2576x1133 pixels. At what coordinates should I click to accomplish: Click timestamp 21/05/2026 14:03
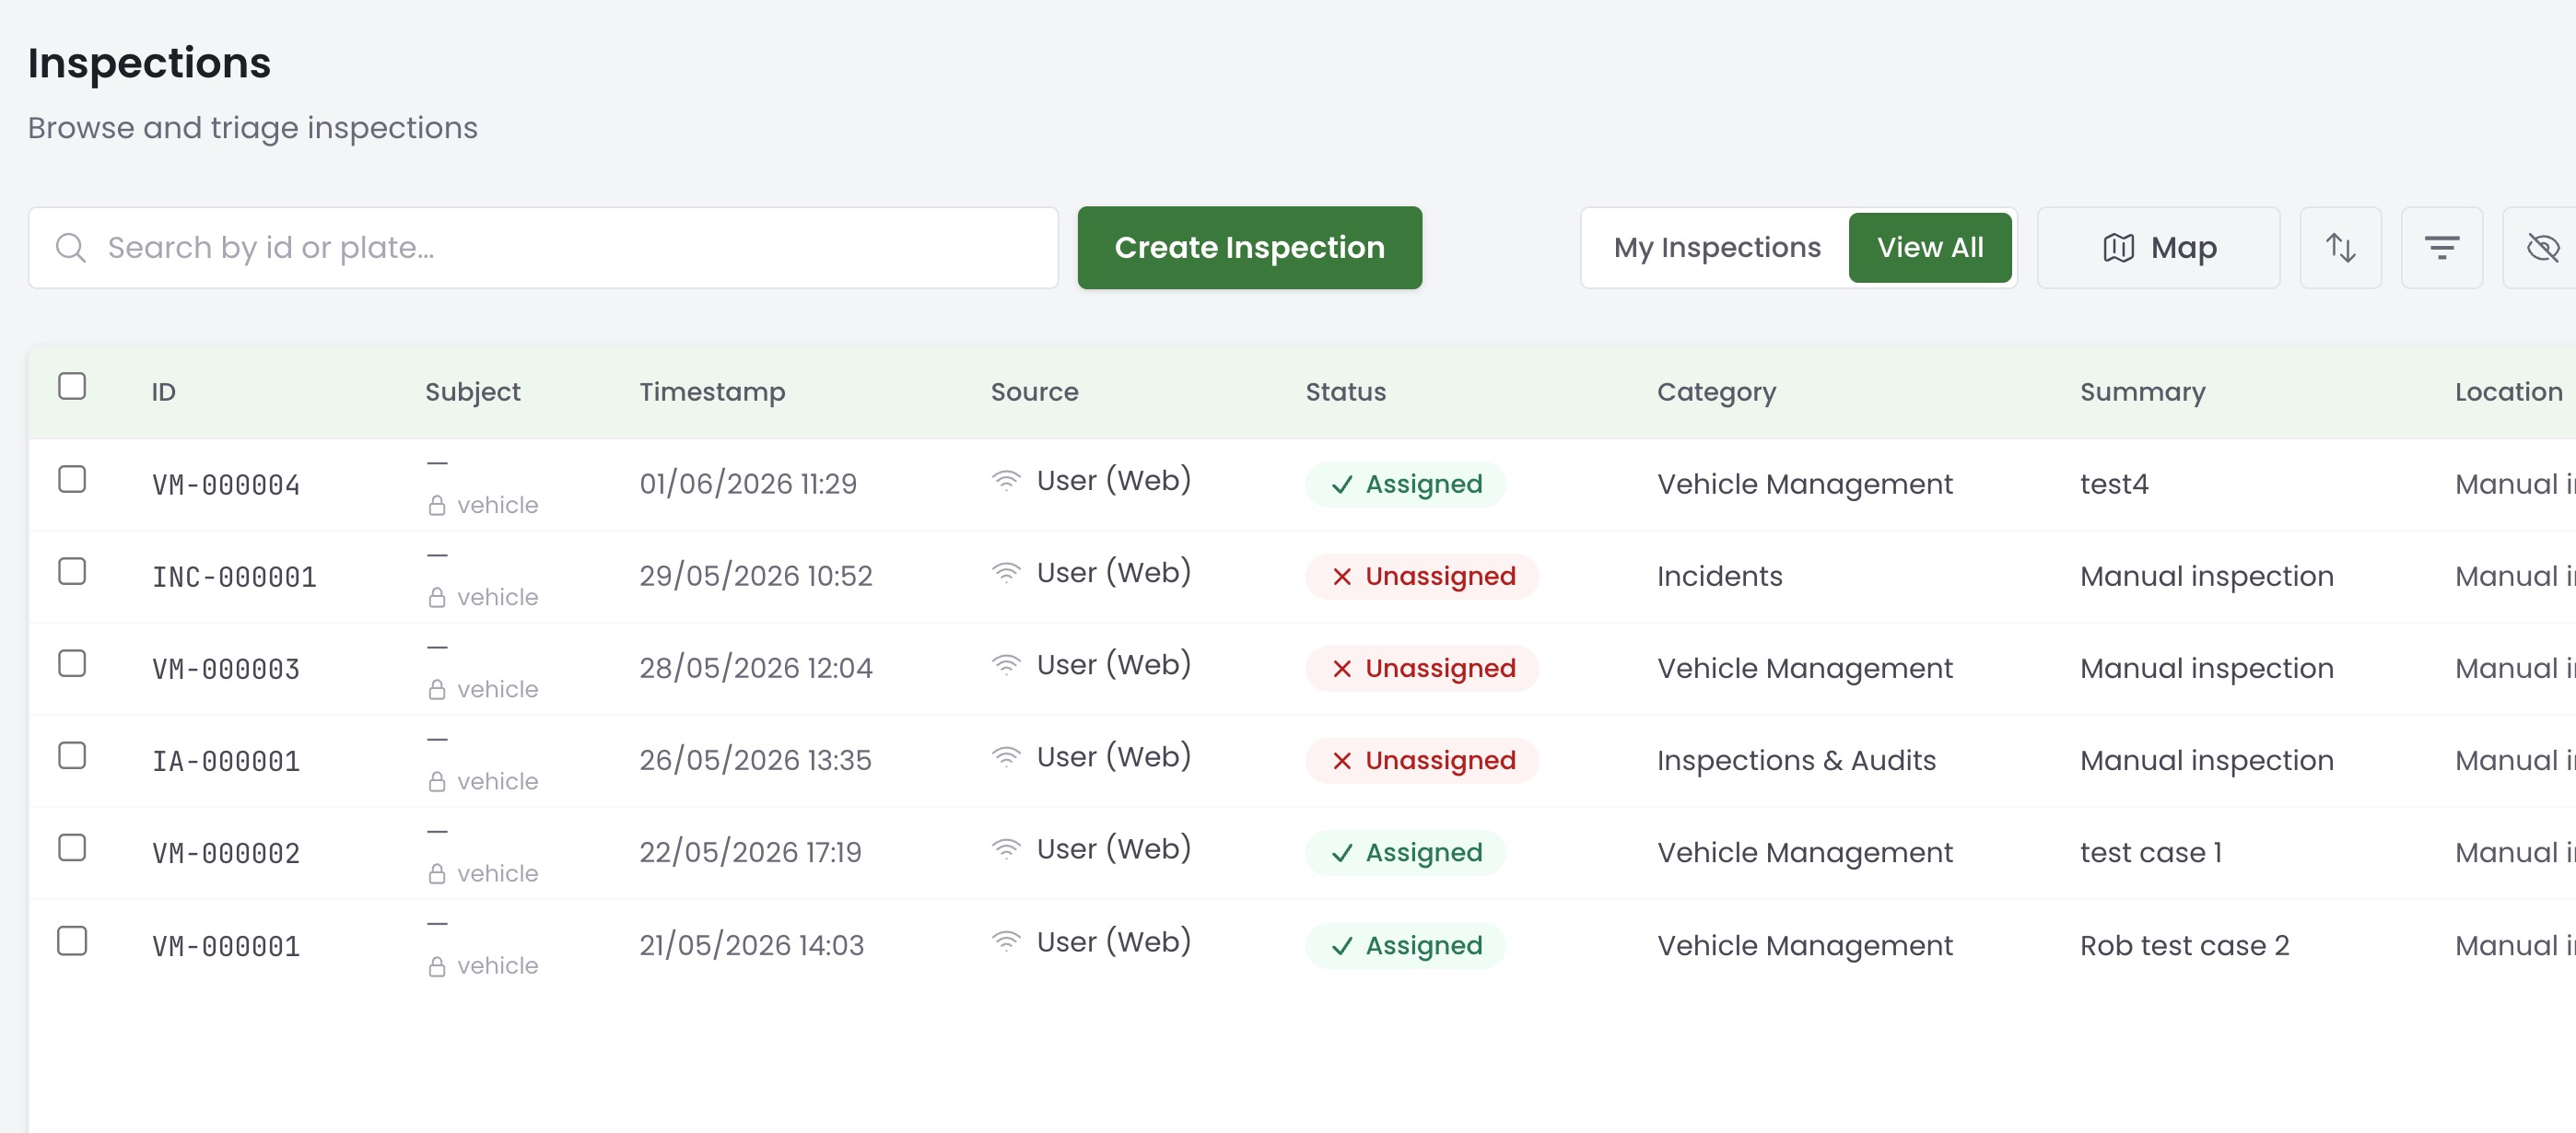click(751, 945)
